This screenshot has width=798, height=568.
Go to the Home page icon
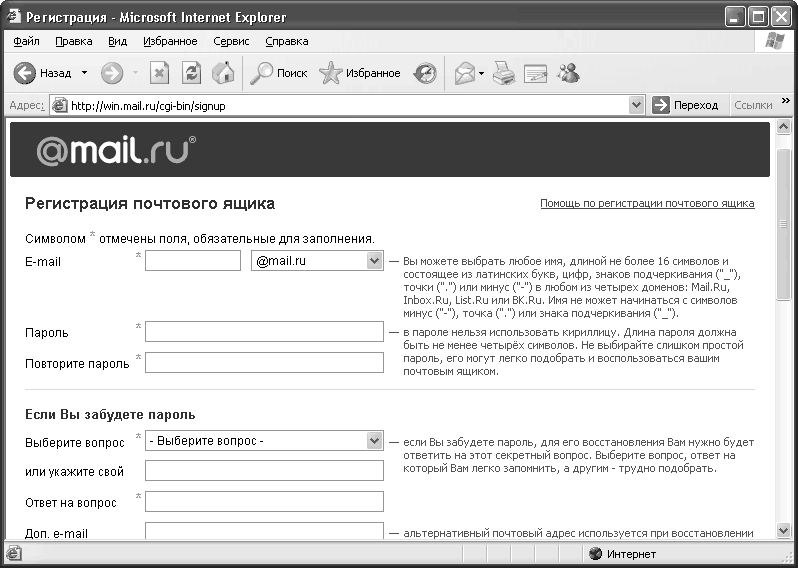click(x=223, y=73)
